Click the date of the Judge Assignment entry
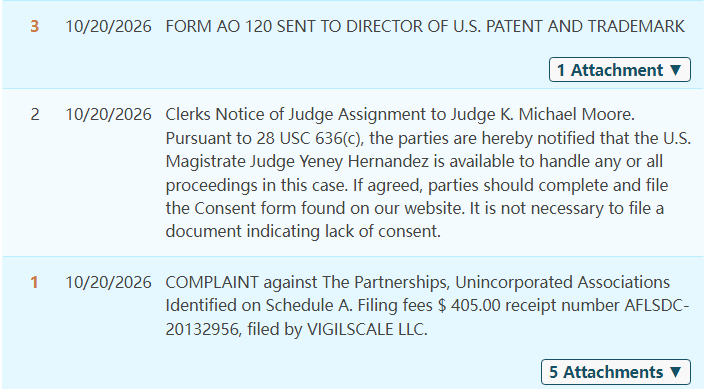This screenshot has width=705, height=389. [108, 114]
